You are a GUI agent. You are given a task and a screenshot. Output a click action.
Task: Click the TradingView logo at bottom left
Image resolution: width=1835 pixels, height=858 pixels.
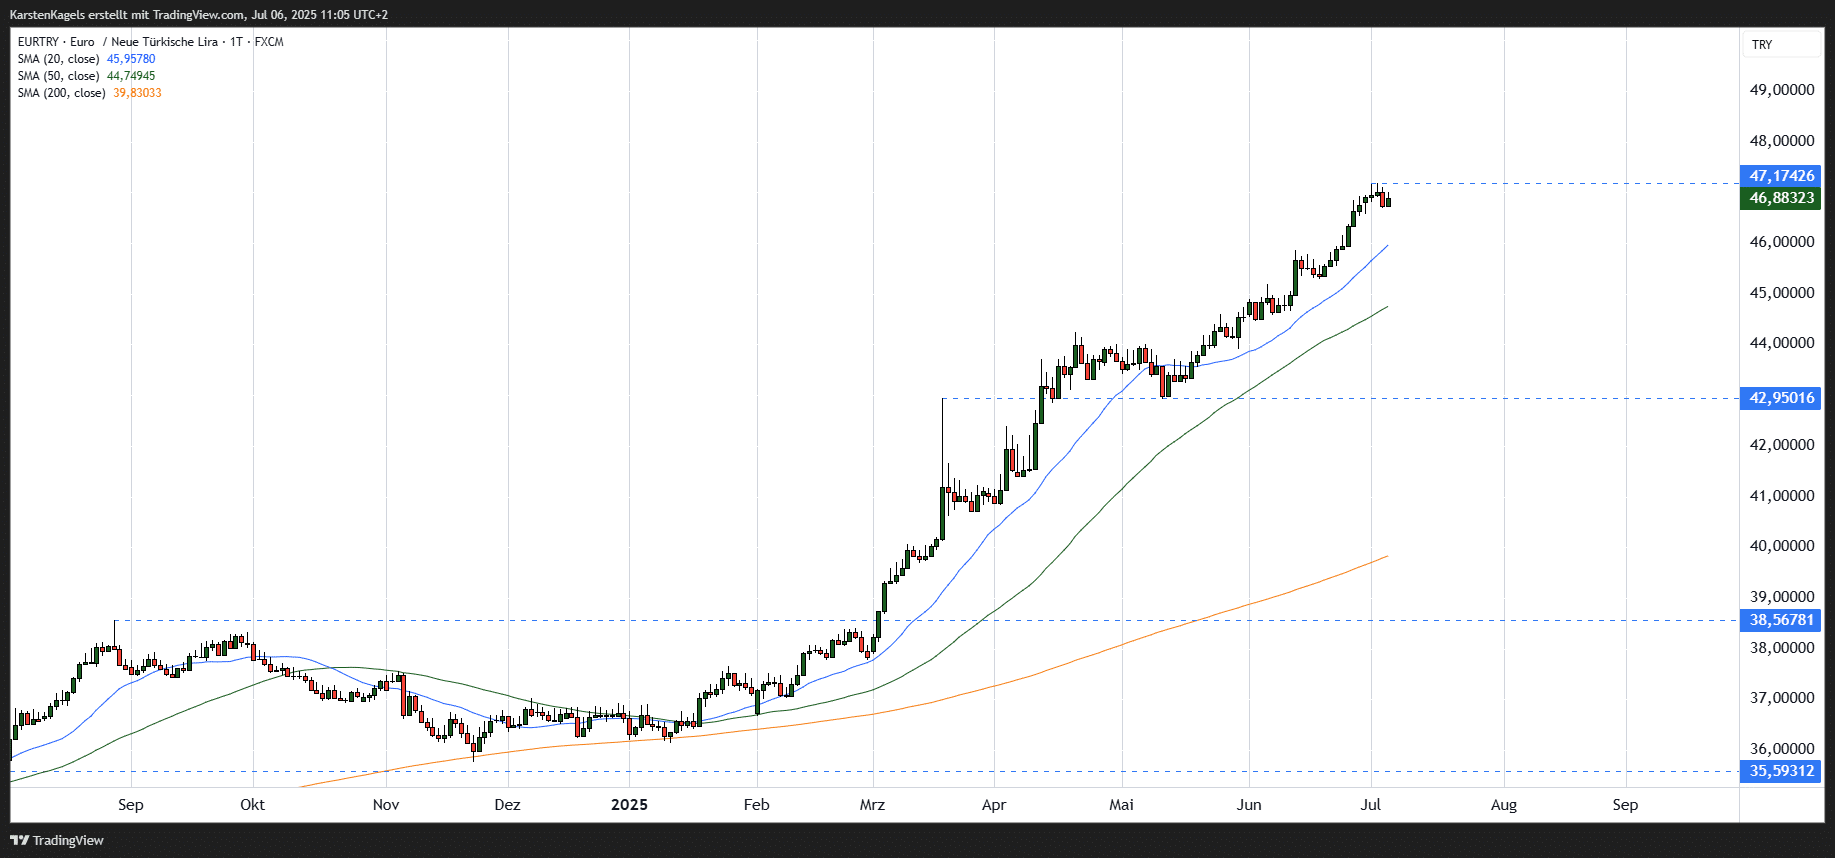[x=57, y=840]
